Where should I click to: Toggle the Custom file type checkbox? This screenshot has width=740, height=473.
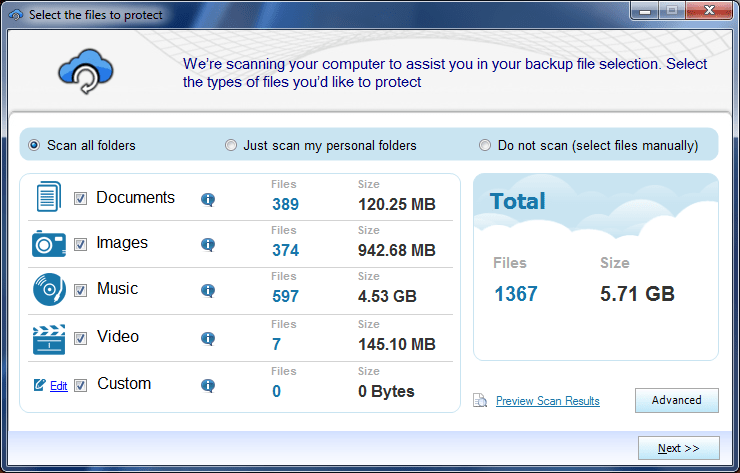[81, 385]
